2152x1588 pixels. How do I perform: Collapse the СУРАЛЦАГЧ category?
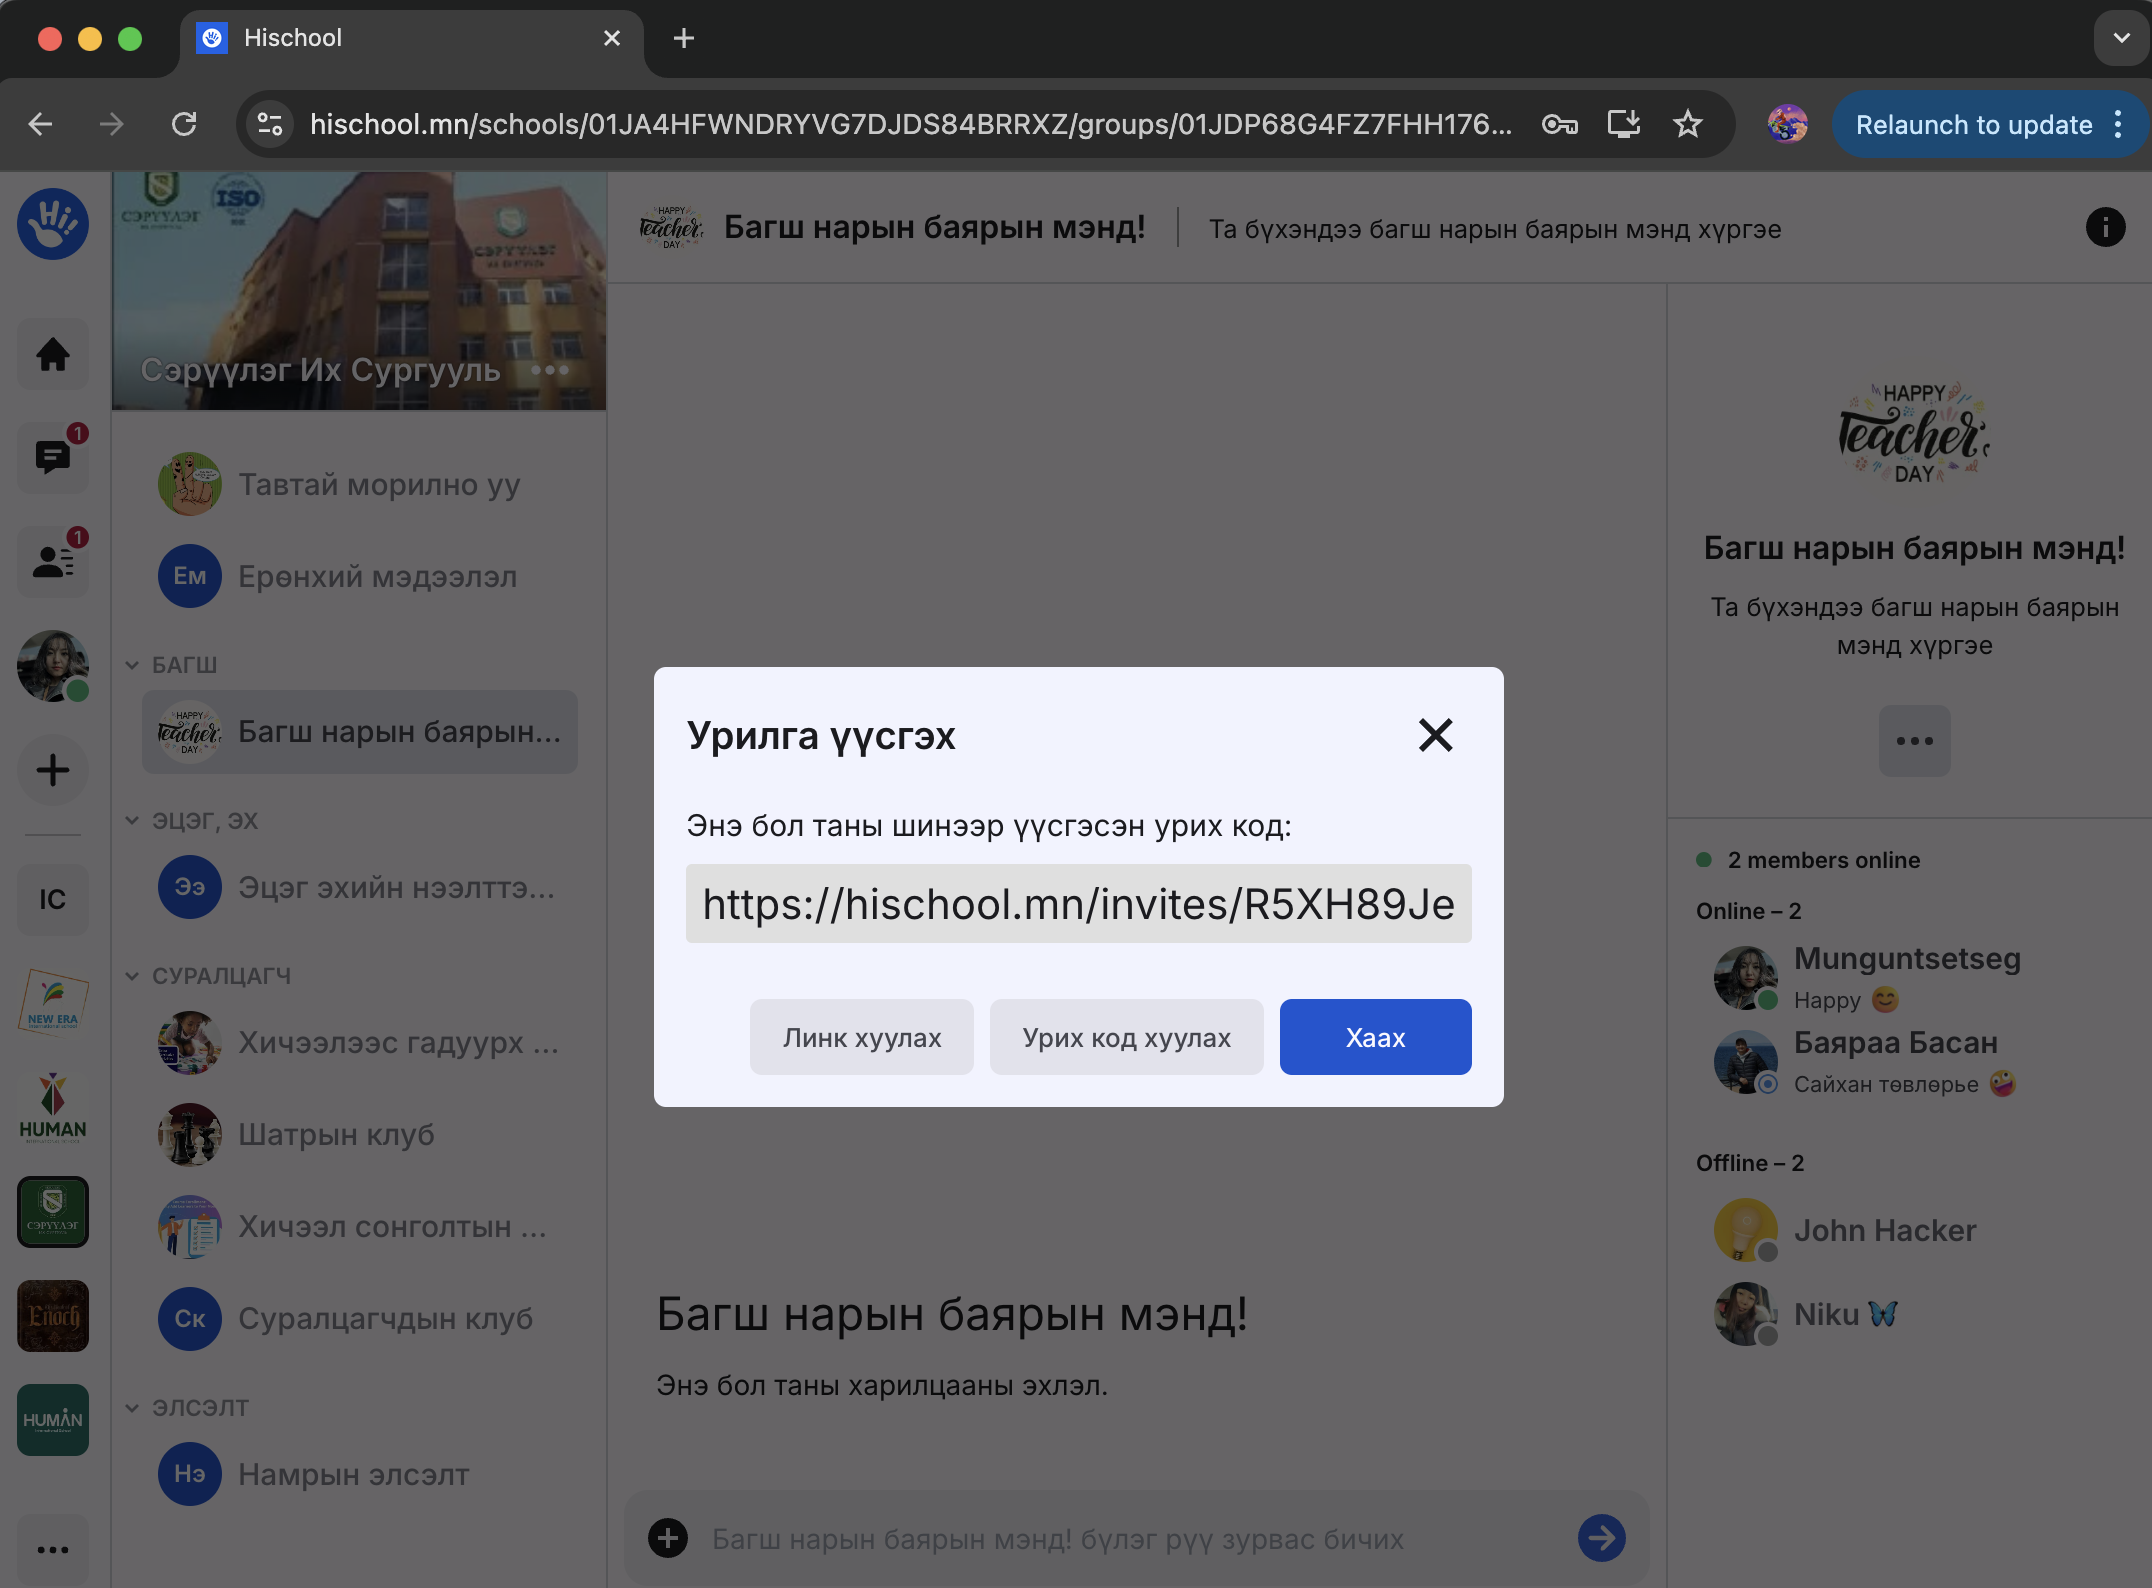132,975
